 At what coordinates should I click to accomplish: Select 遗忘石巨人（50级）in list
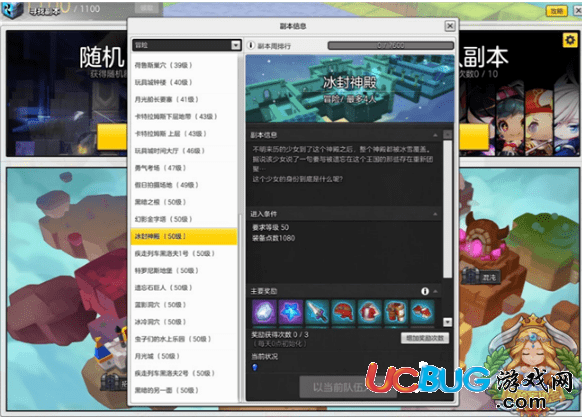(x=184, y=288)
